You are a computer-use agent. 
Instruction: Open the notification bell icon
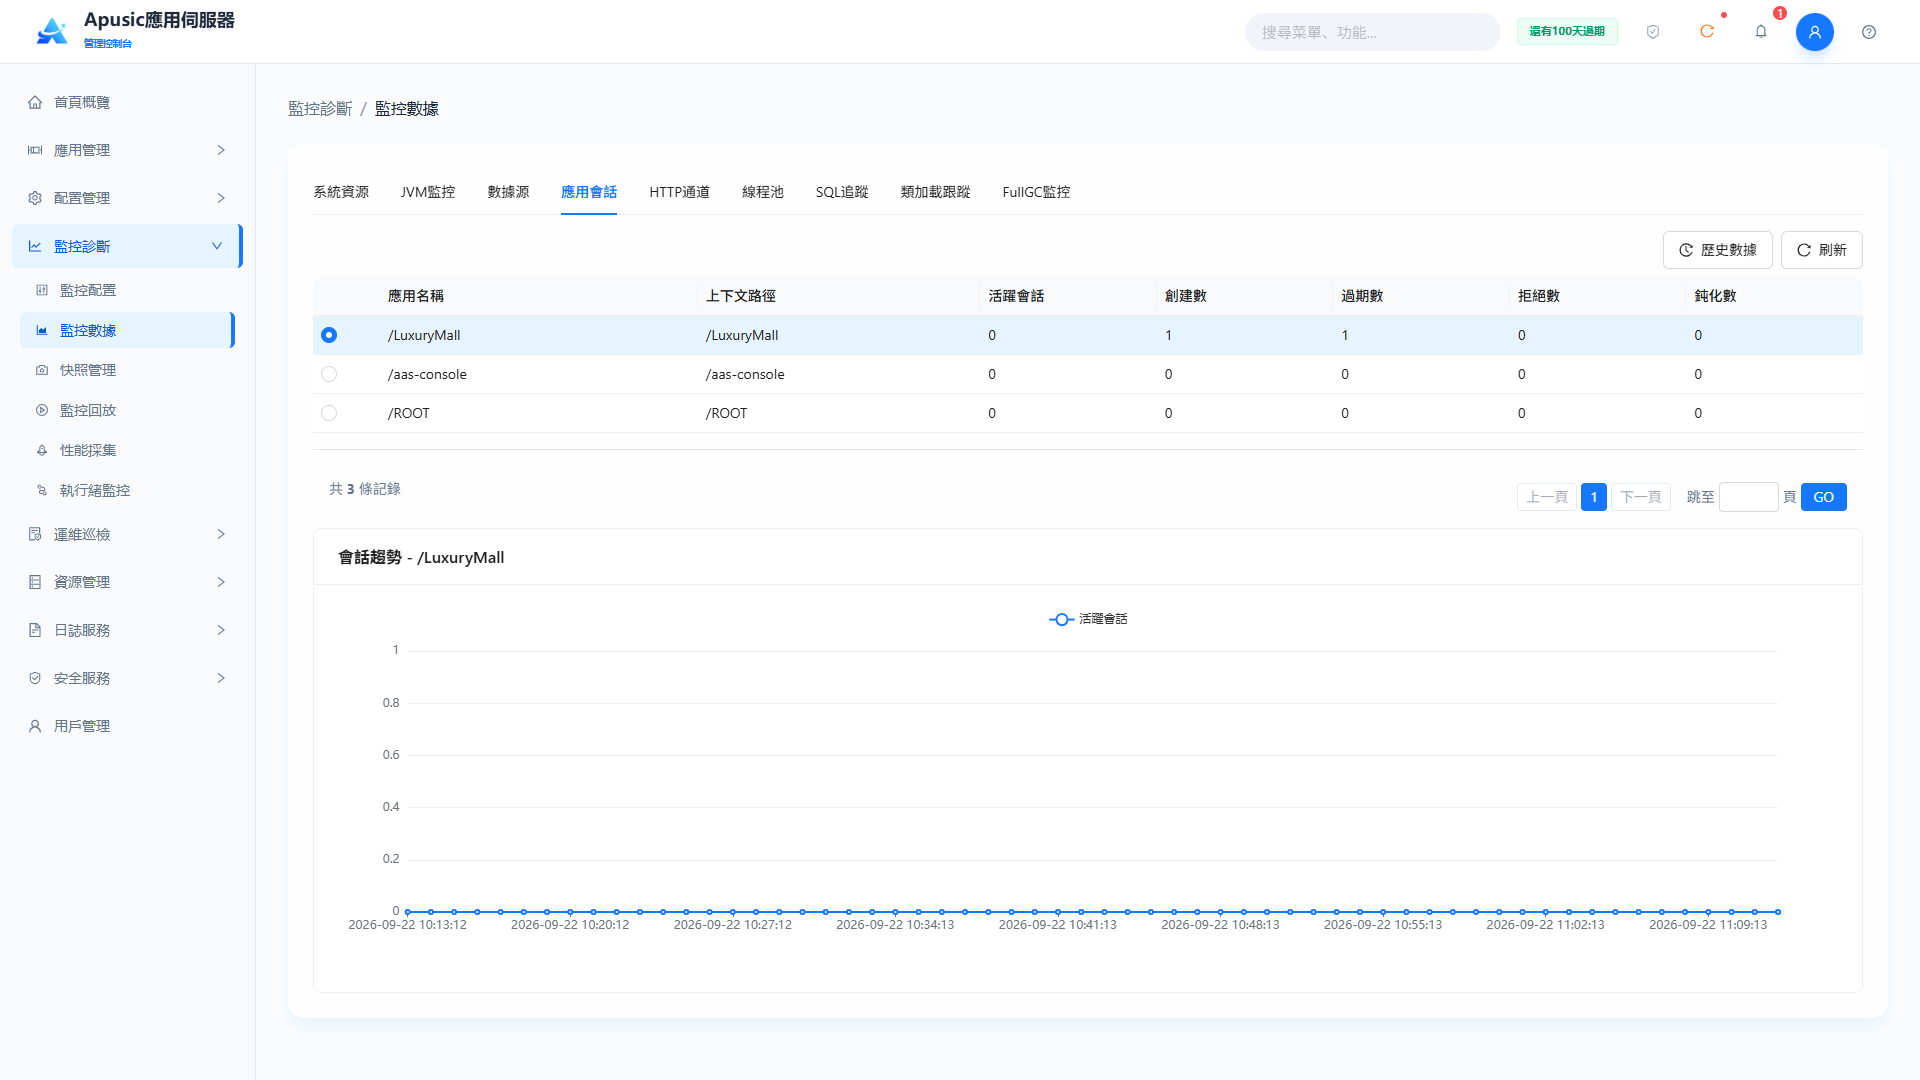pyautogui.click(x=1761, y=32)
